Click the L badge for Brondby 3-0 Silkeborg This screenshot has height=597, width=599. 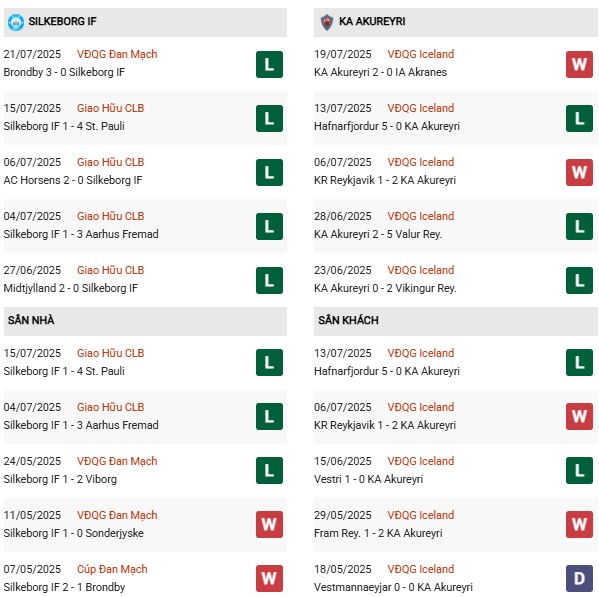269,65
